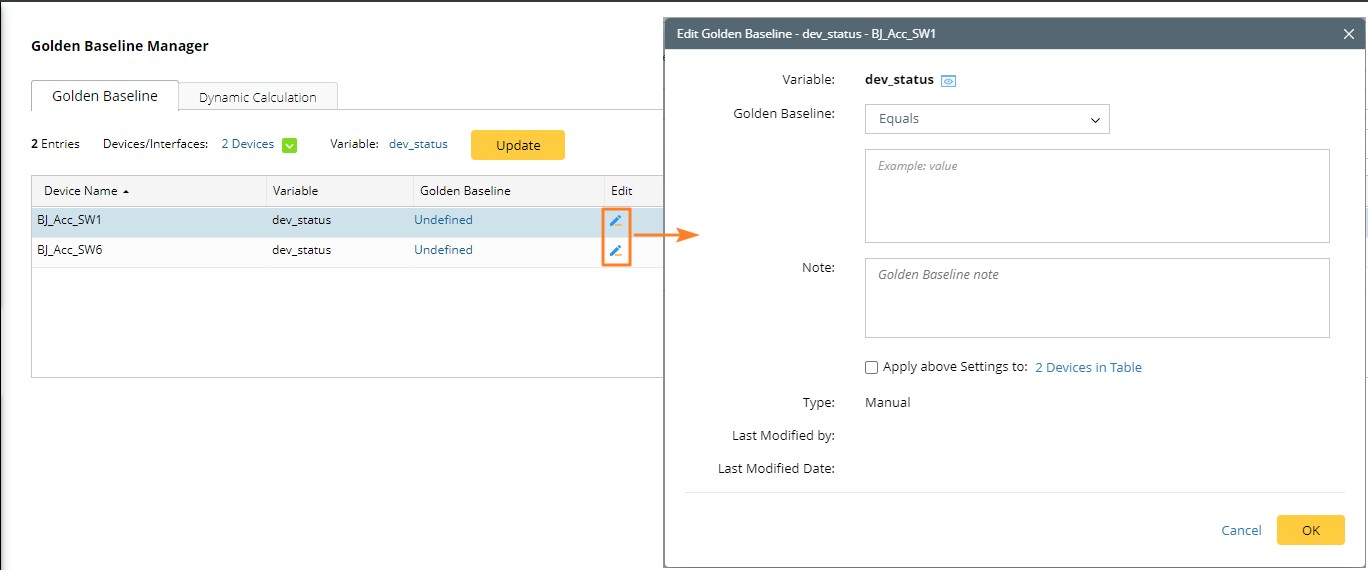Click edit pencil icon for BJ_Acc_SW6
The height and width of the screenshot is (570, 1368).
[616, 250]
